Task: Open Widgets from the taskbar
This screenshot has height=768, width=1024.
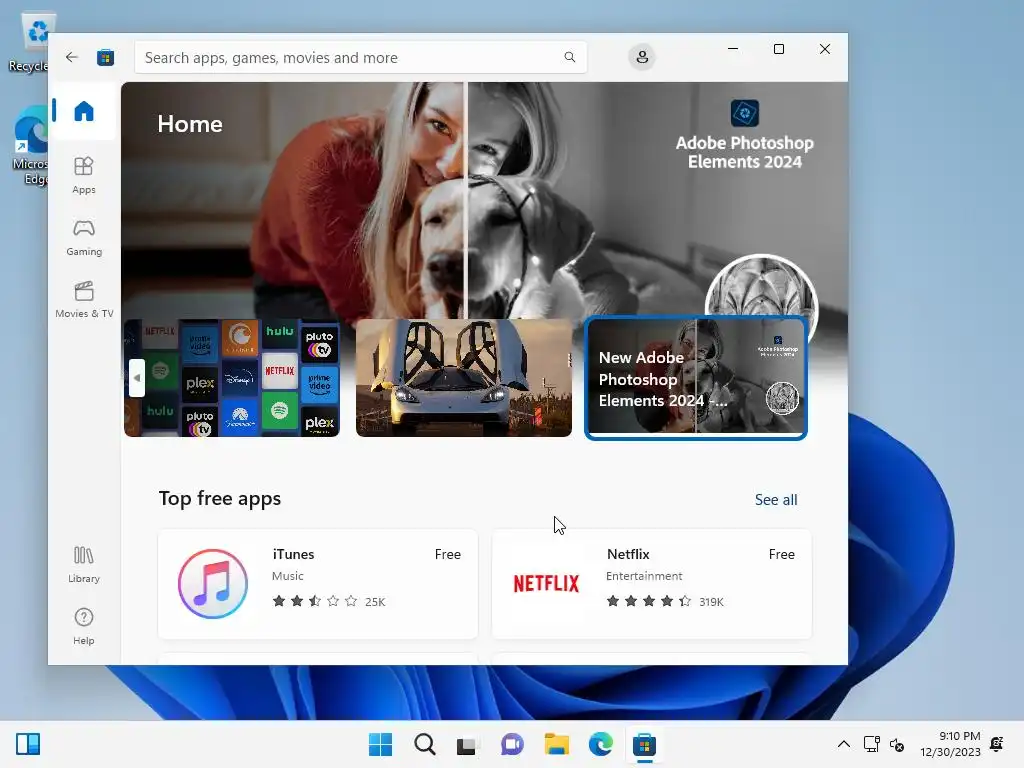Action: 27,744
